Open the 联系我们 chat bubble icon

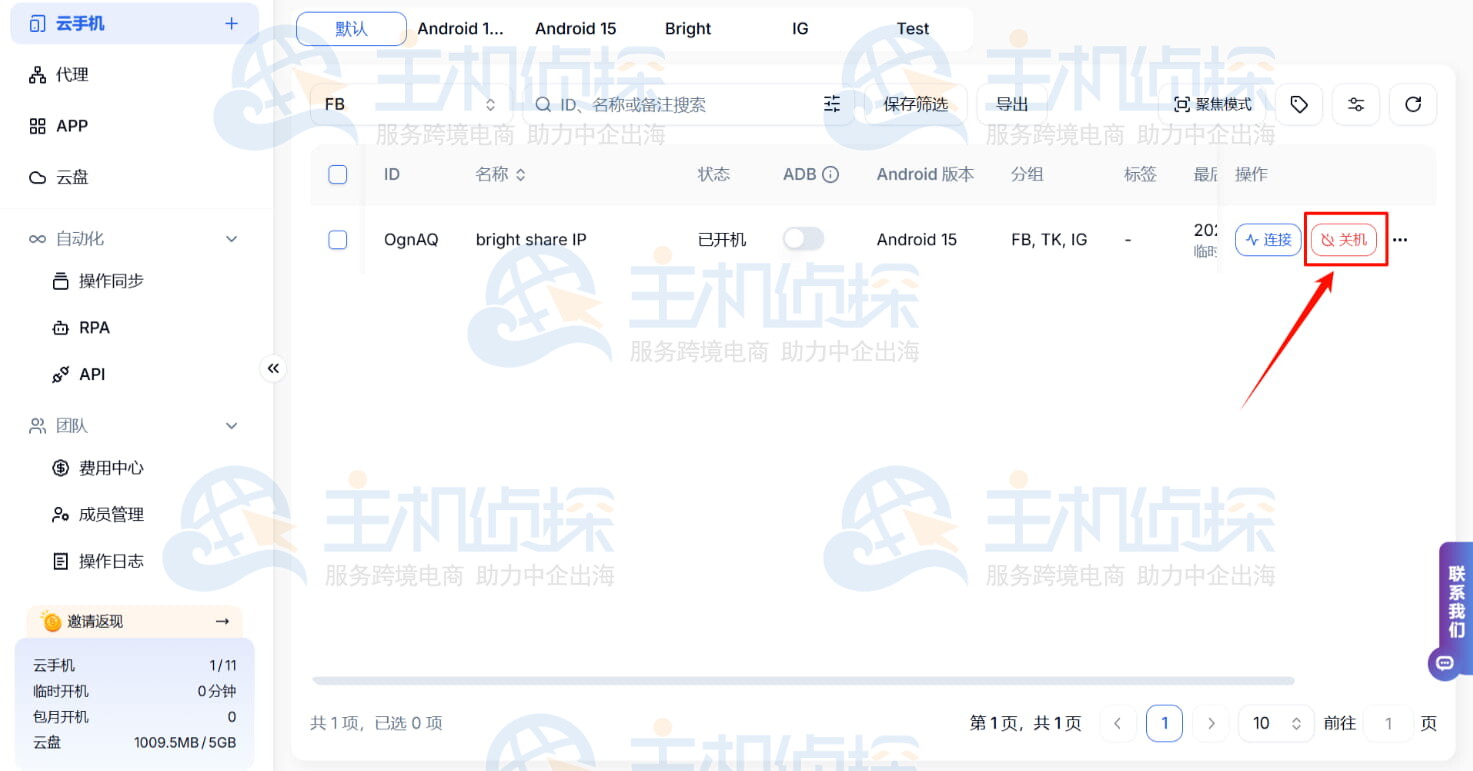coord(1444,662)
